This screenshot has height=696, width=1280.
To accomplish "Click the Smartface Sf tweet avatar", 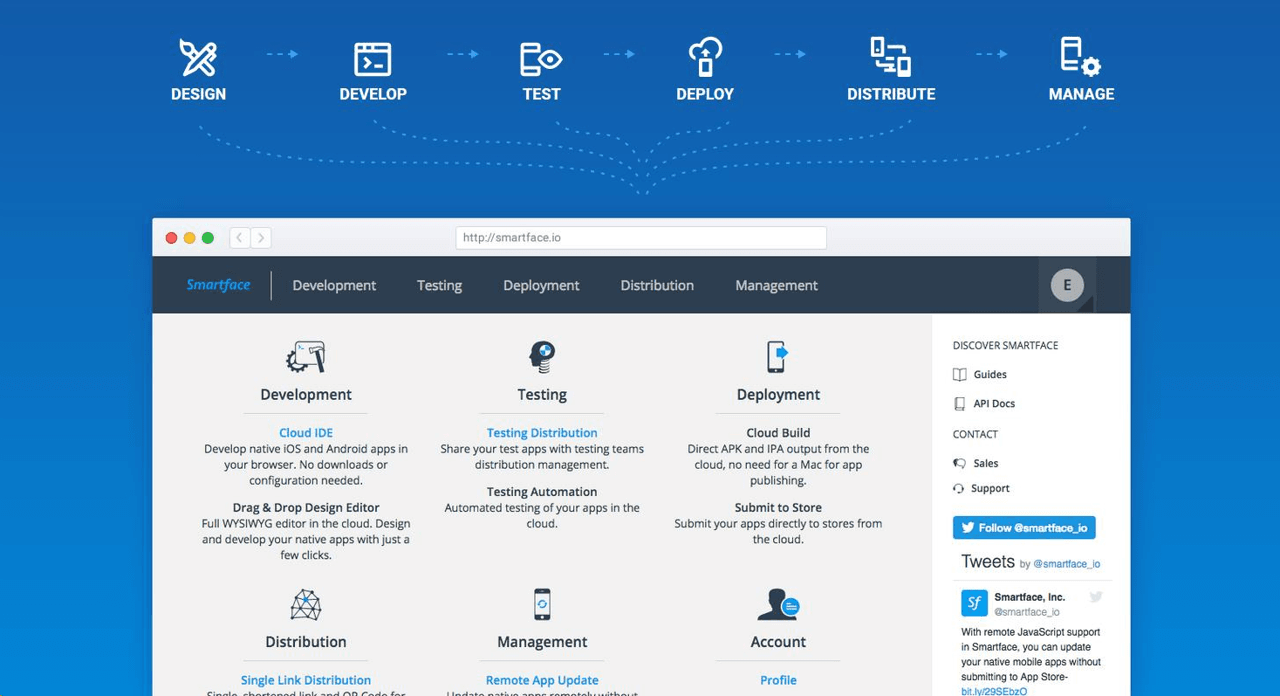I will (x=974, y=603).
